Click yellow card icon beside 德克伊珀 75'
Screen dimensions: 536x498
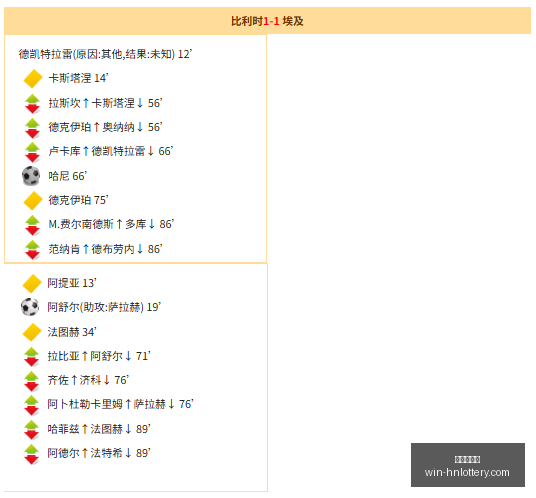tap(33, 201)
